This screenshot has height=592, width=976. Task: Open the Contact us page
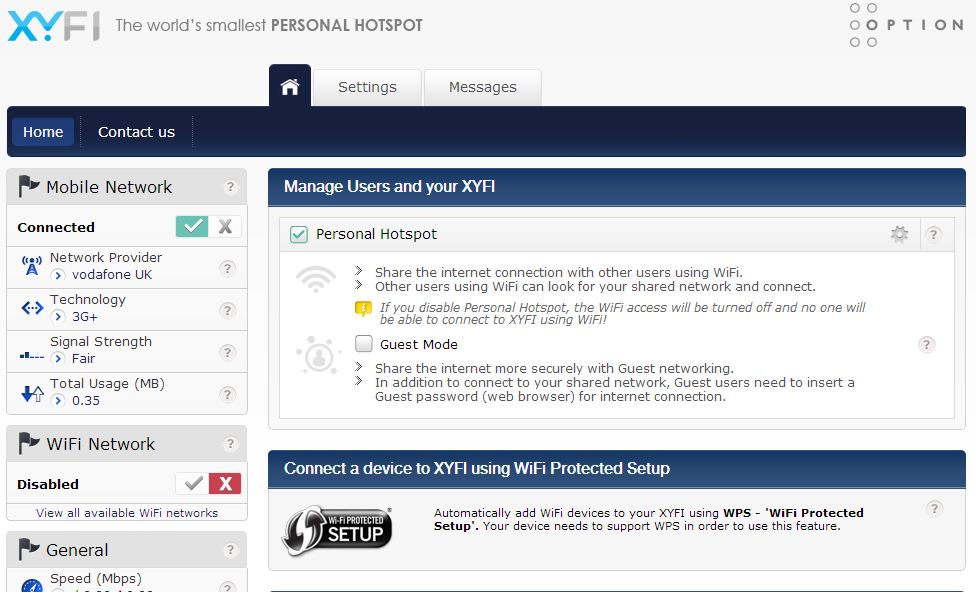click(x=136, y=132)
